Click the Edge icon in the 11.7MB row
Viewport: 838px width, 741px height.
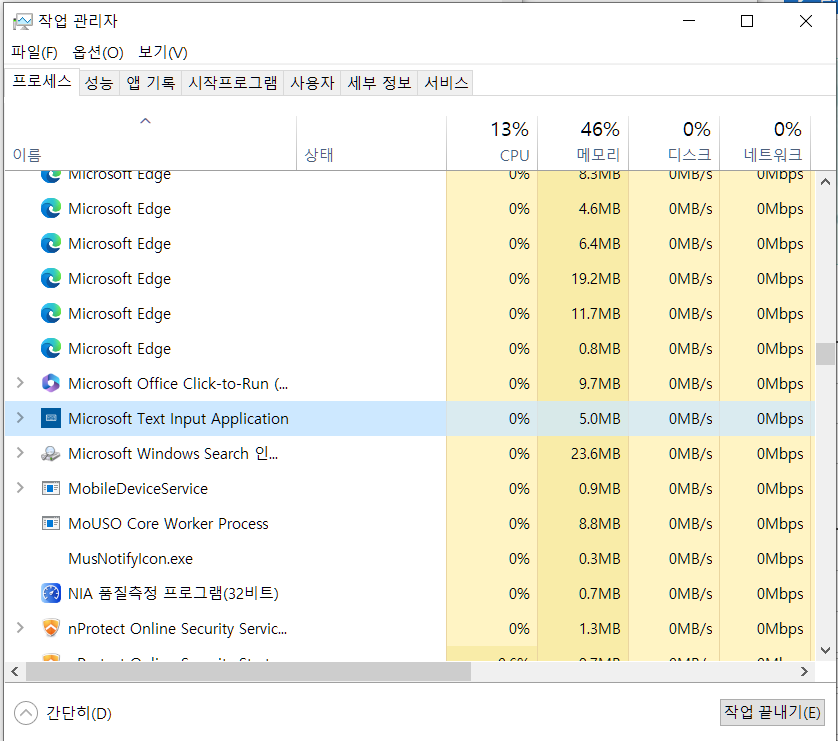[x=51, y=313]
